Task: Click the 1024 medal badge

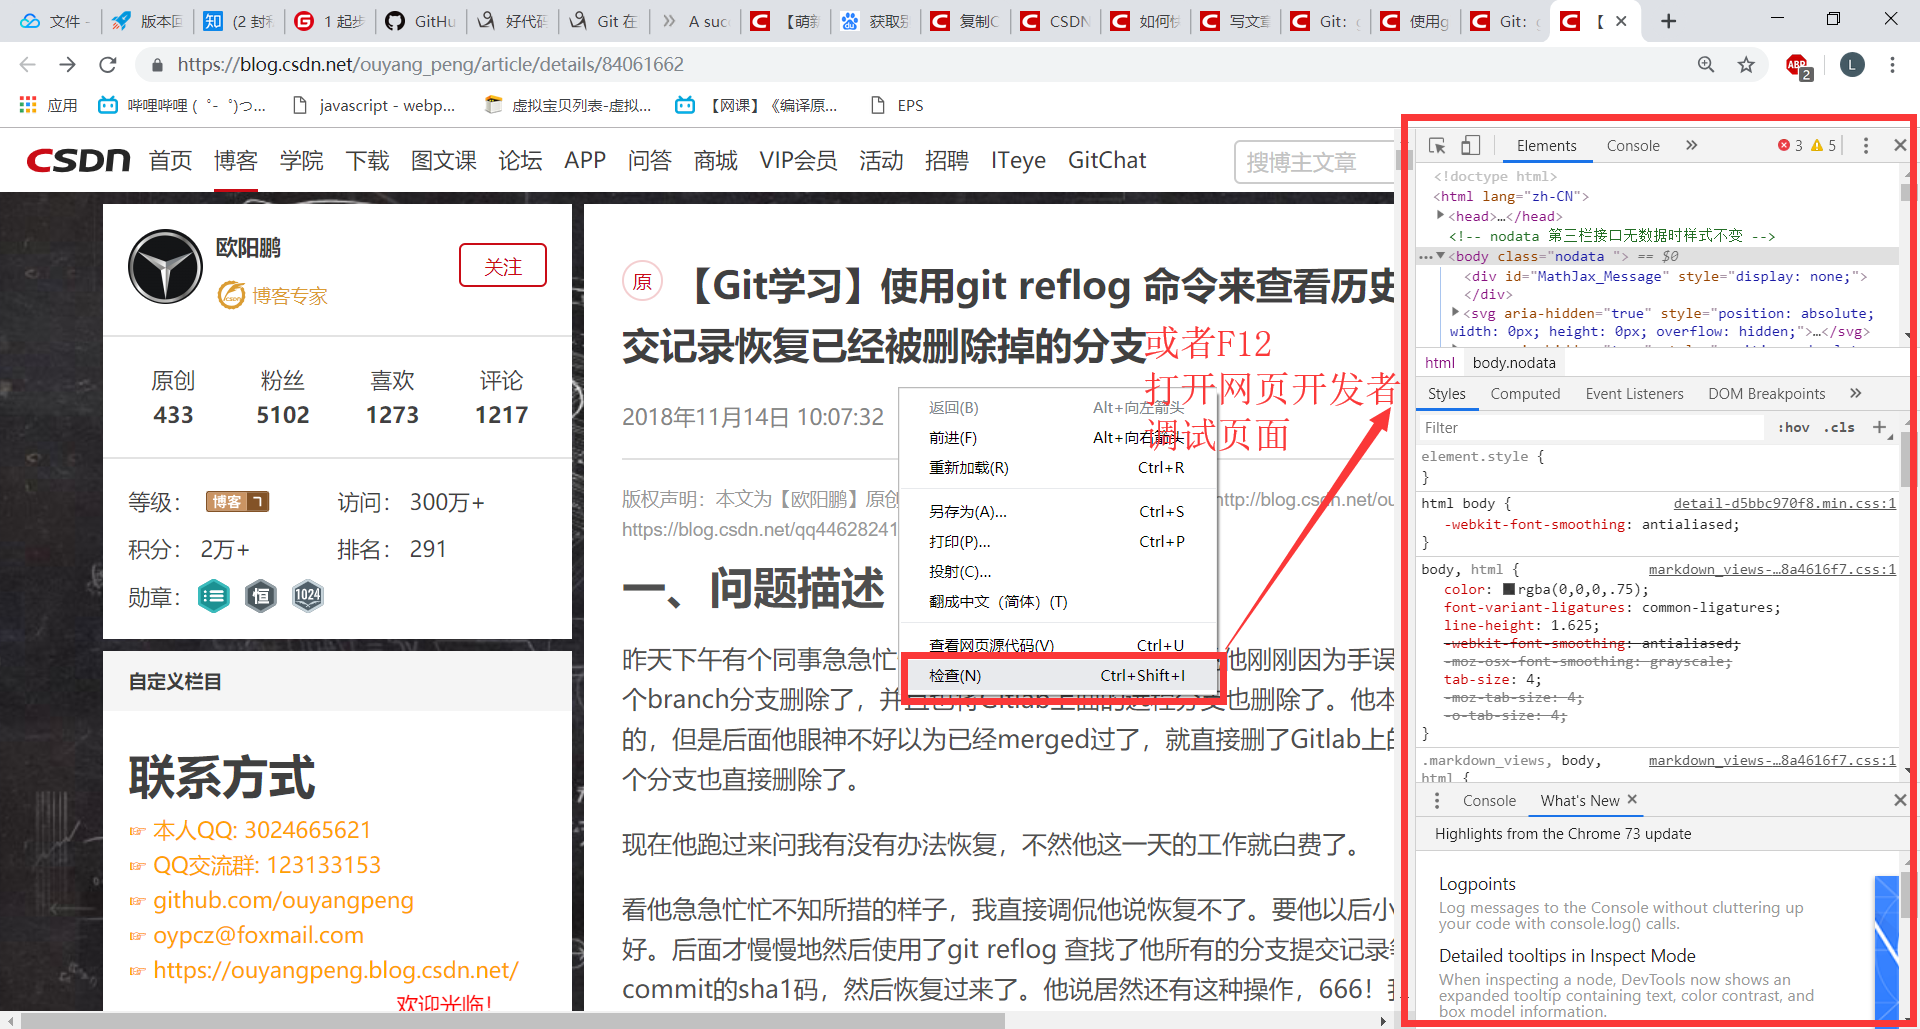Action: 308,596
